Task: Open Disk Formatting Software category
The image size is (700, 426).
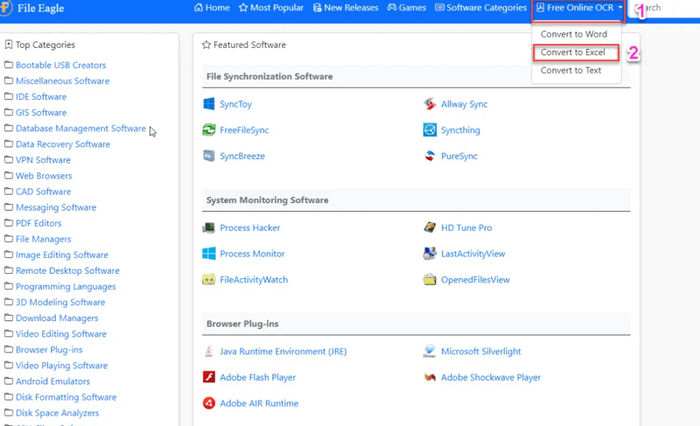Action: point(66,397)
